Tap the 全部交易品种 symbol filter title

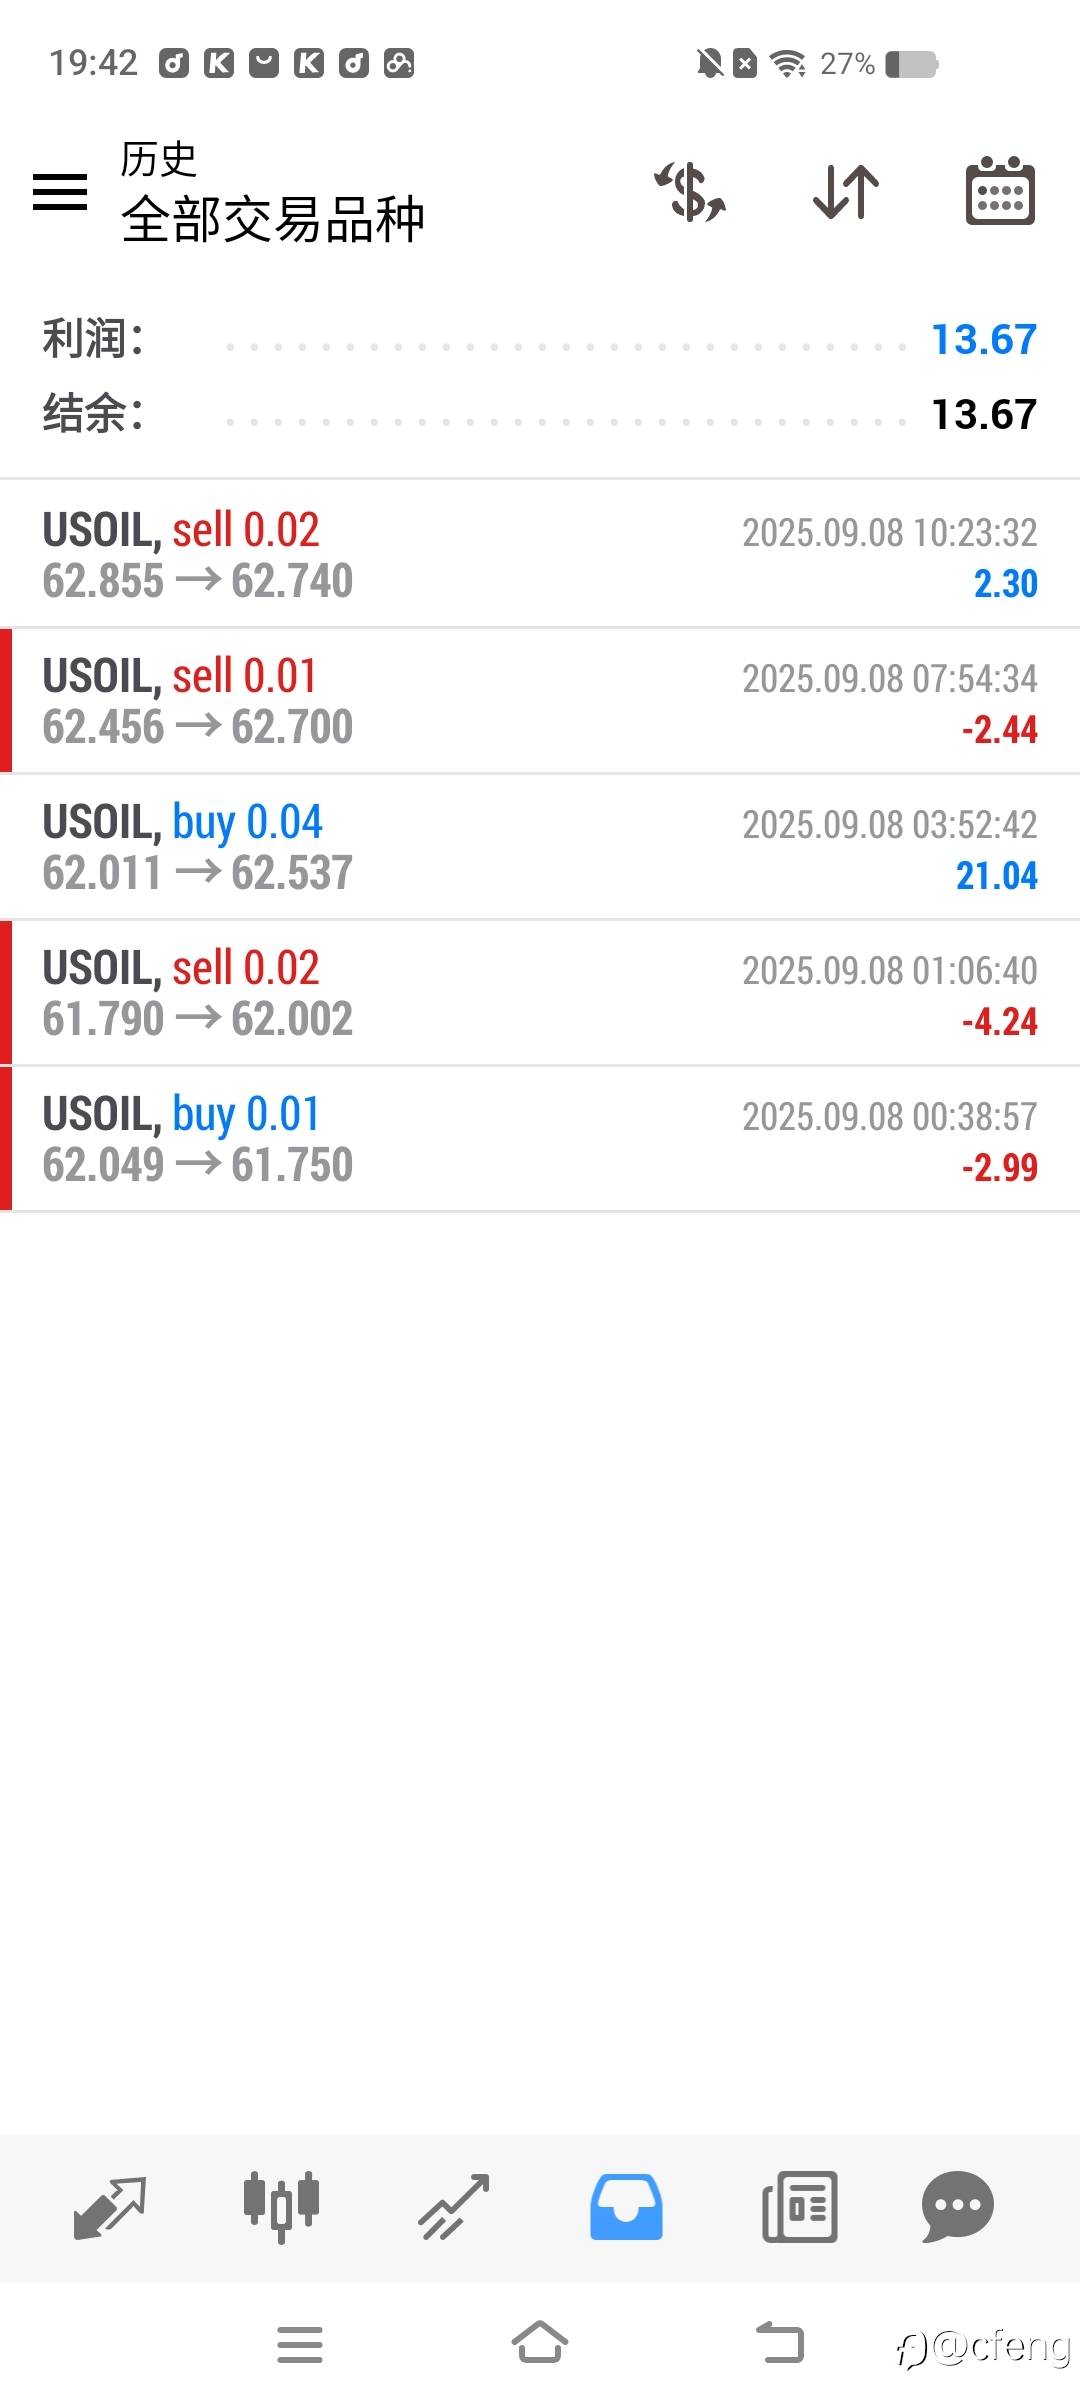click(273, 219)
